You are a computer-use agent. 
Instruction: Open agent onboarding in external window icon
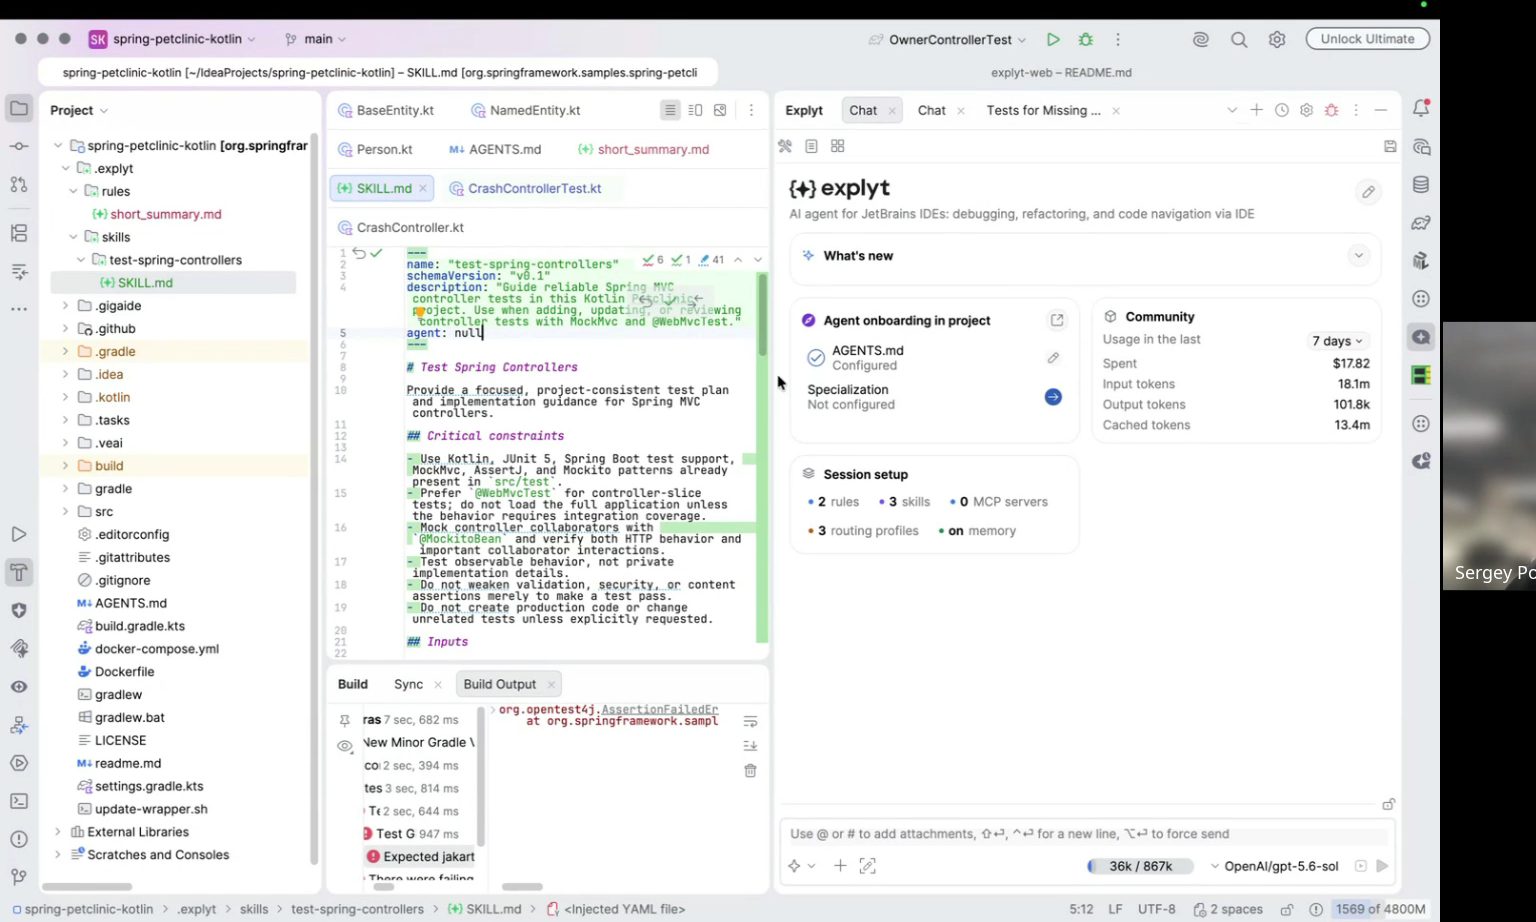click(x=1057, y=320)
